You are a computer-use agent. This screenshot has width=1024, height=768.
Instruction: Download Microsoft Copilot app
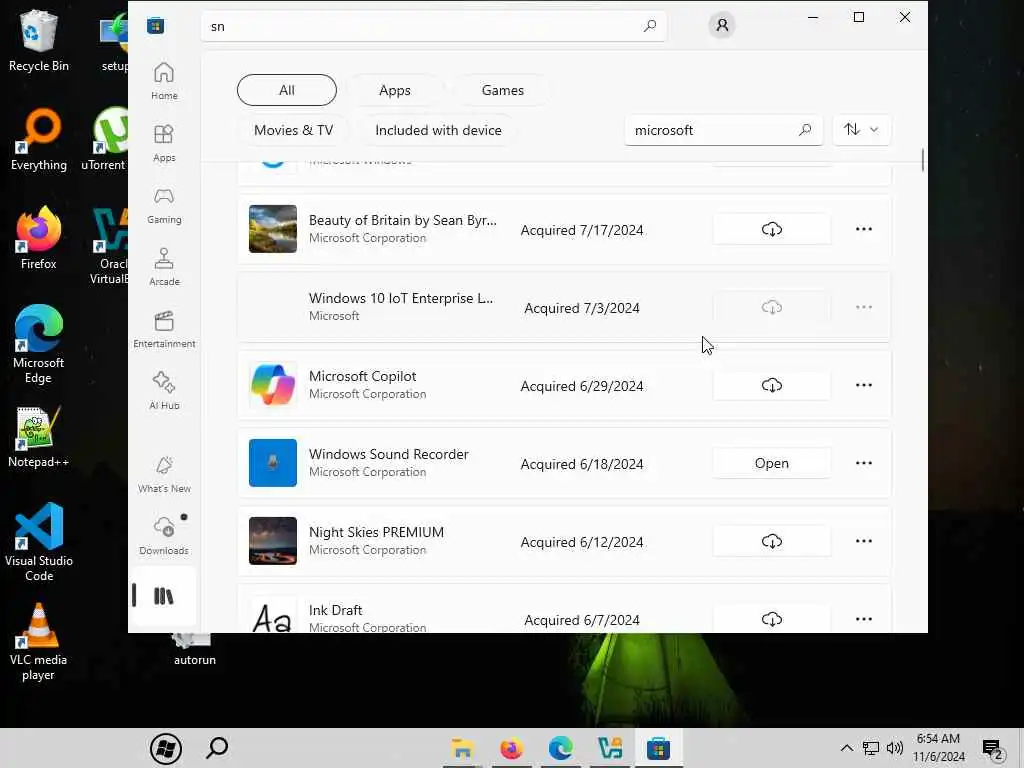tap(771, 385)
